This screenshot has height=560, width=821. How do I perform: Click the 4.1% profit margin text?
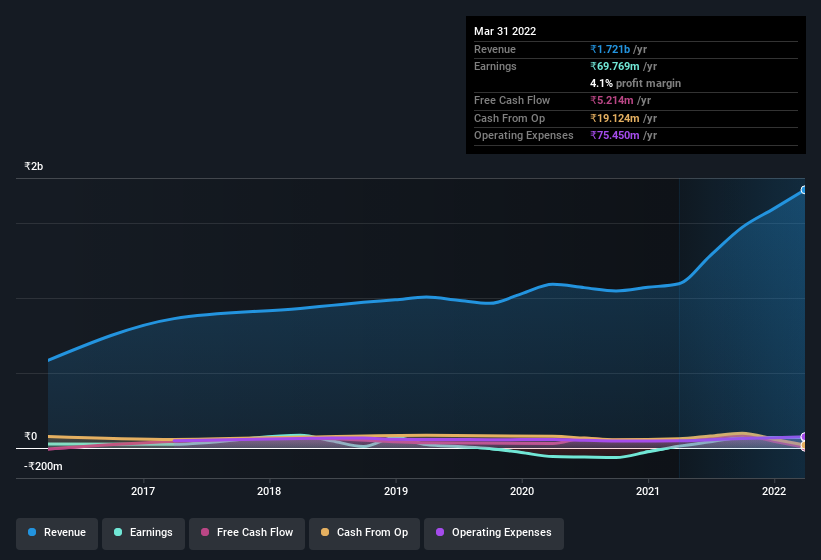636,83
